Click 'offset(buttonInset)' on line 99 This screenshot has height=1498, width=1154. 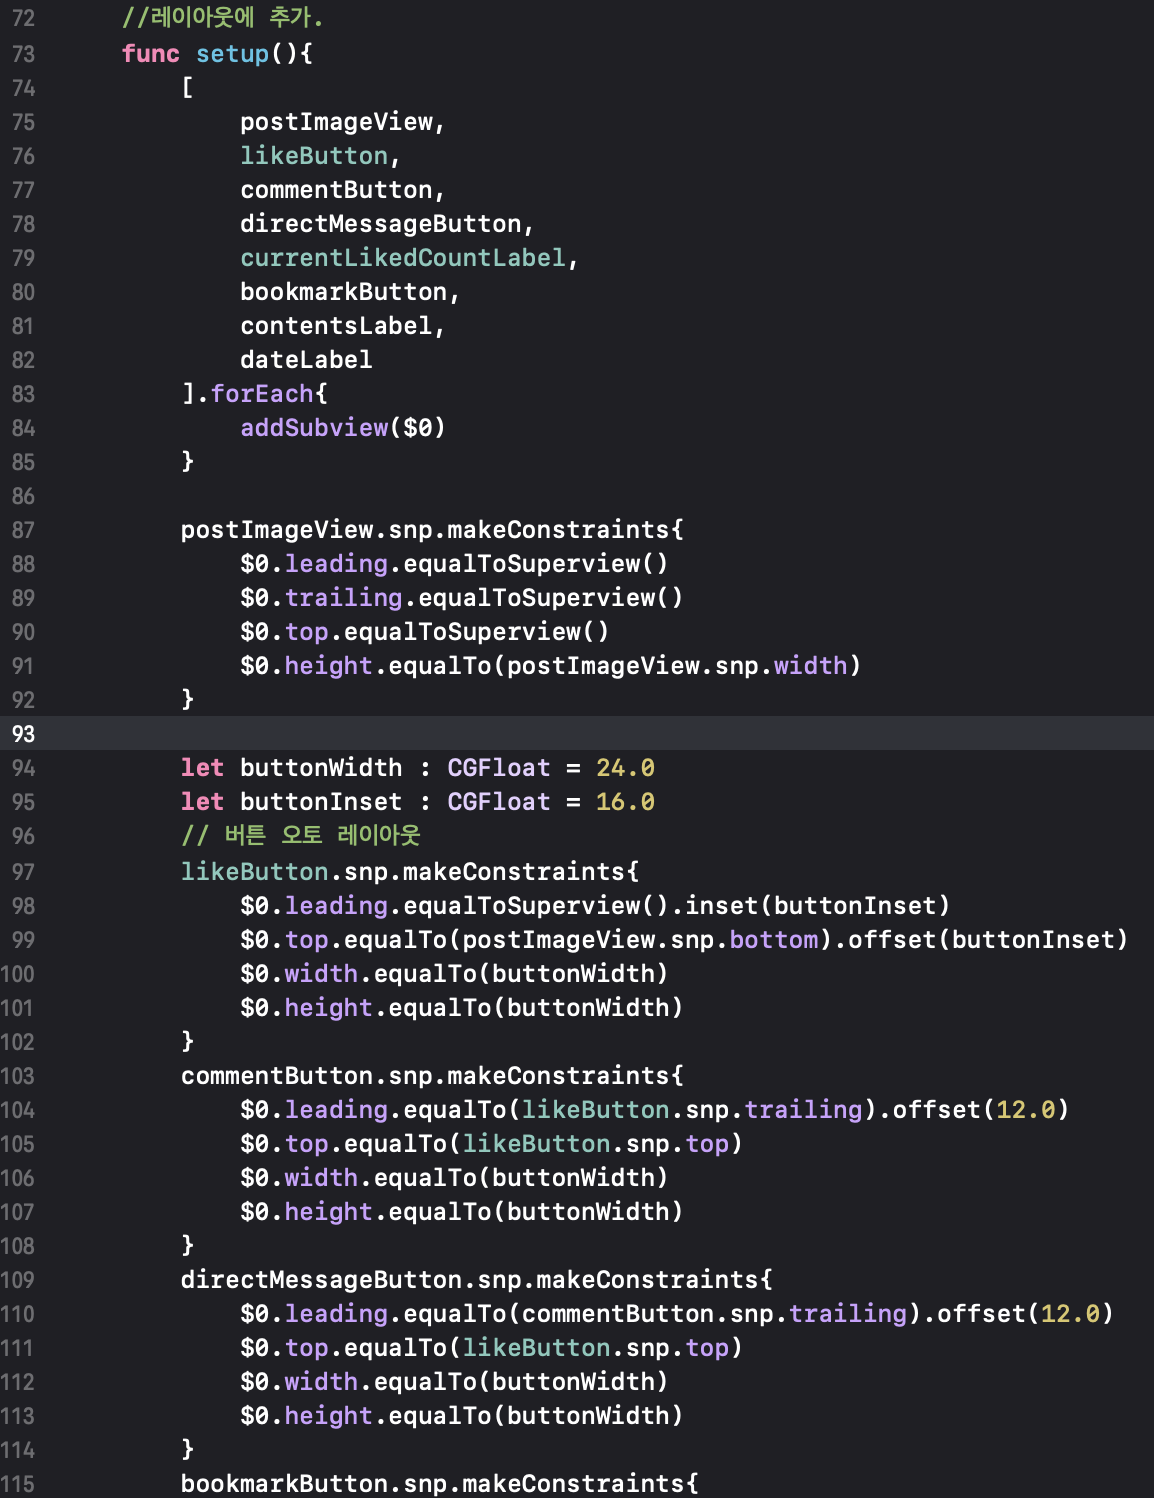click(987, 940)
